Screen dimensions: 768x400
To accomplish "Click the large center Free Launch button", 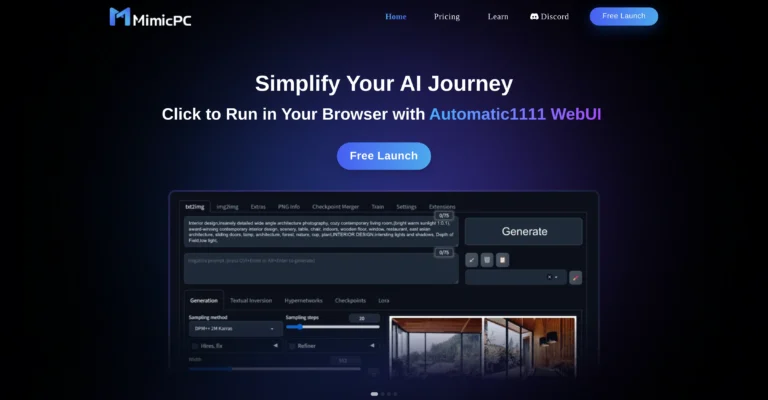I will click(x=383, y=156).
